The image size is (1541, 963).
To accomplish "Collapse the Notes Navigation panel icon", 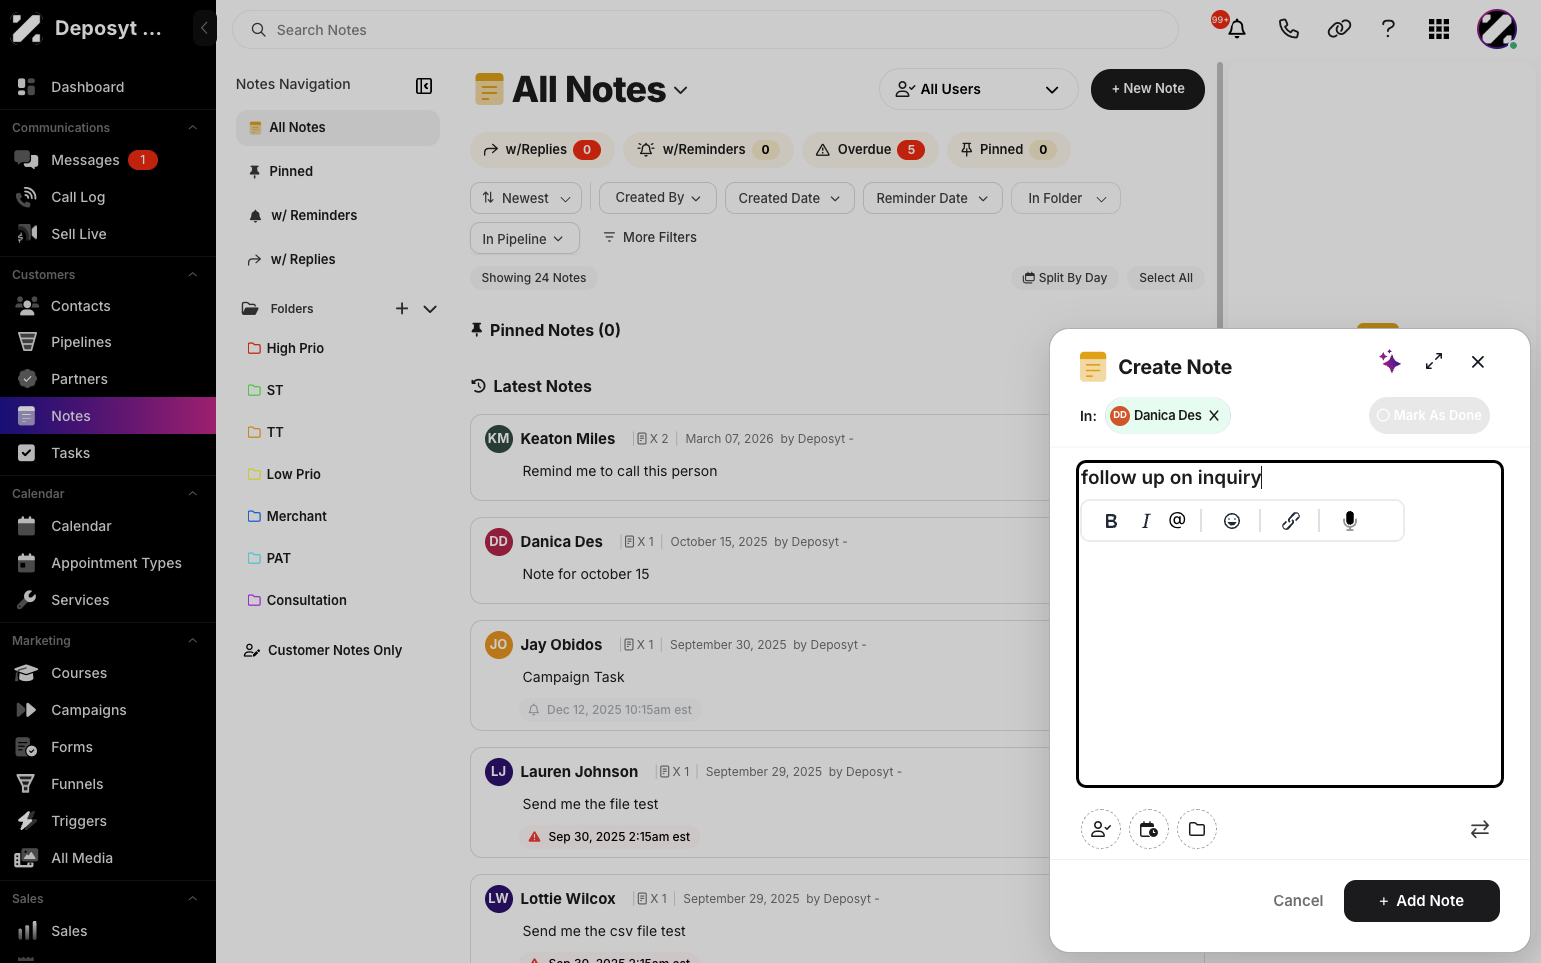I will tap(424, 86).
